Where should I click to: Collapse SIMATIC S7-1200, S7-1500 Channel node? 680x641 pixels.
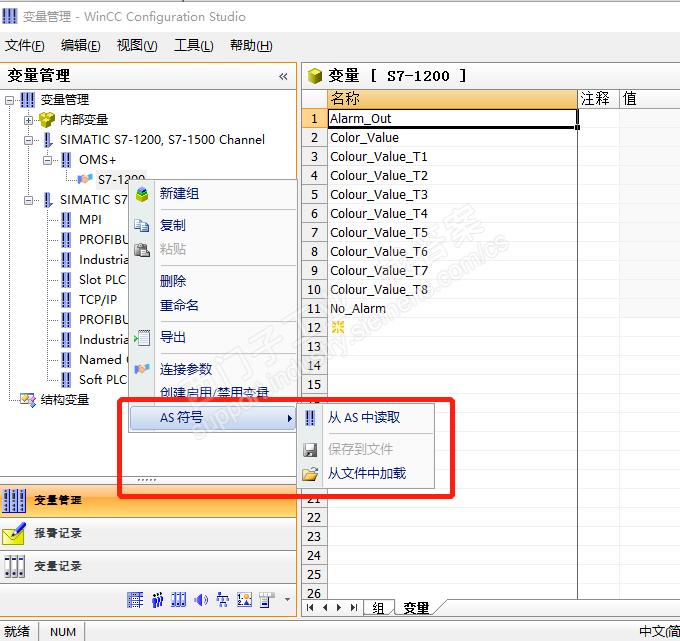coord(28,140)
